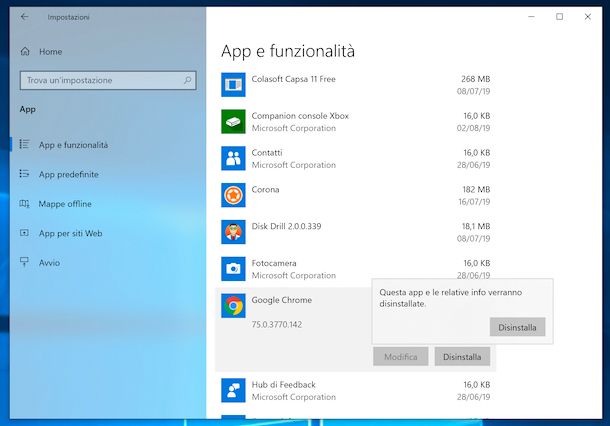The width and height of the screenshot is (610, 426).
Task: Click the Avvio icon in sidebar
Action: point(24,262)
